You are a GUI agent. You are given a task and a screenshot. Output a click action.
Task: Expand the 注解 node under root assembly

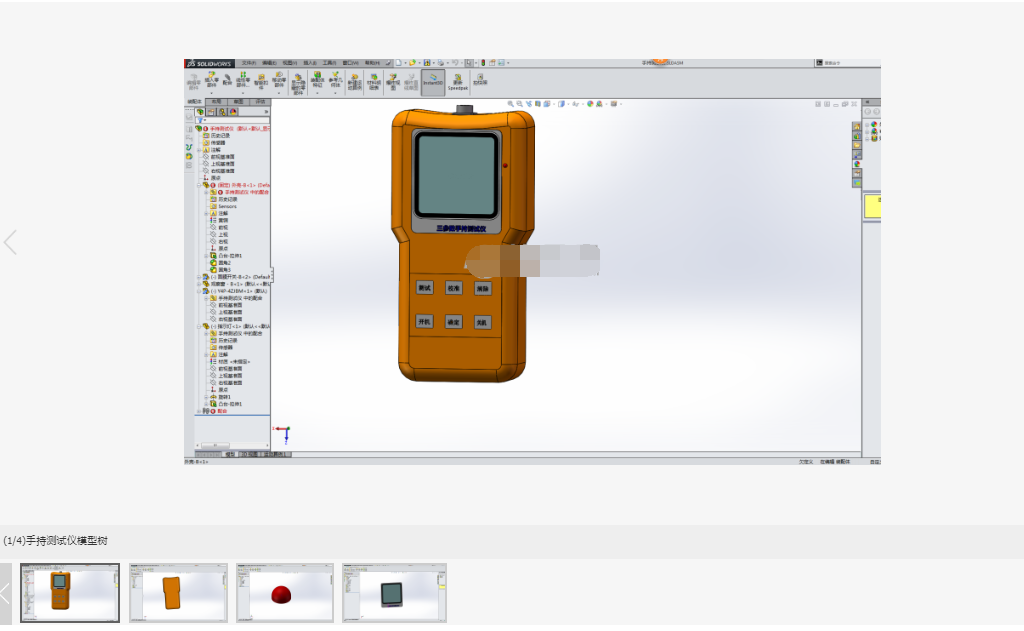(x=199, y=150)
